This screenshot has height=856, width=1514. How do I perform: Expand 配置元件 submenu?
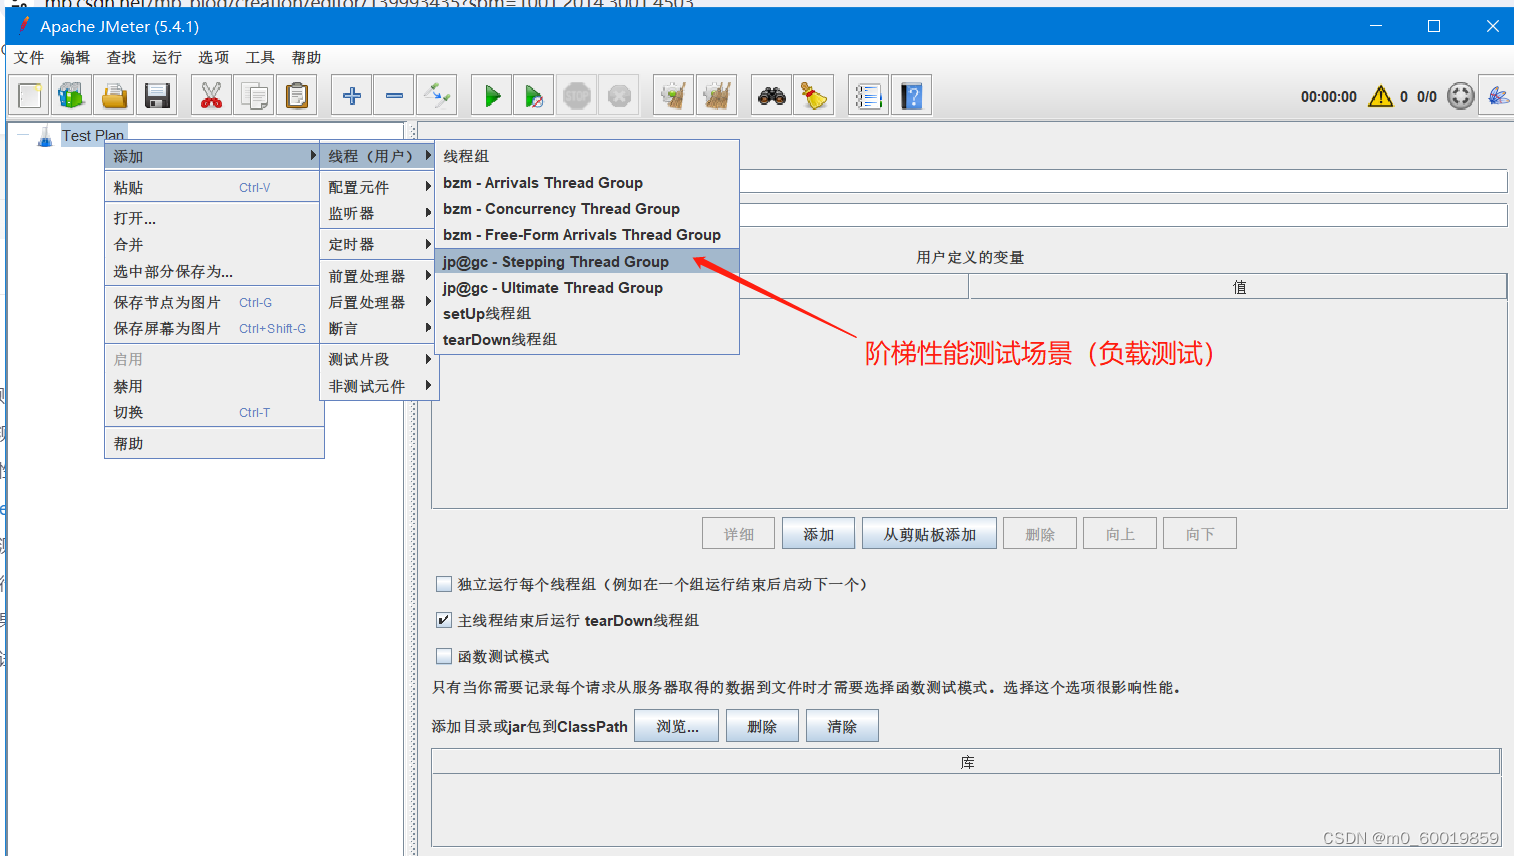379,187
